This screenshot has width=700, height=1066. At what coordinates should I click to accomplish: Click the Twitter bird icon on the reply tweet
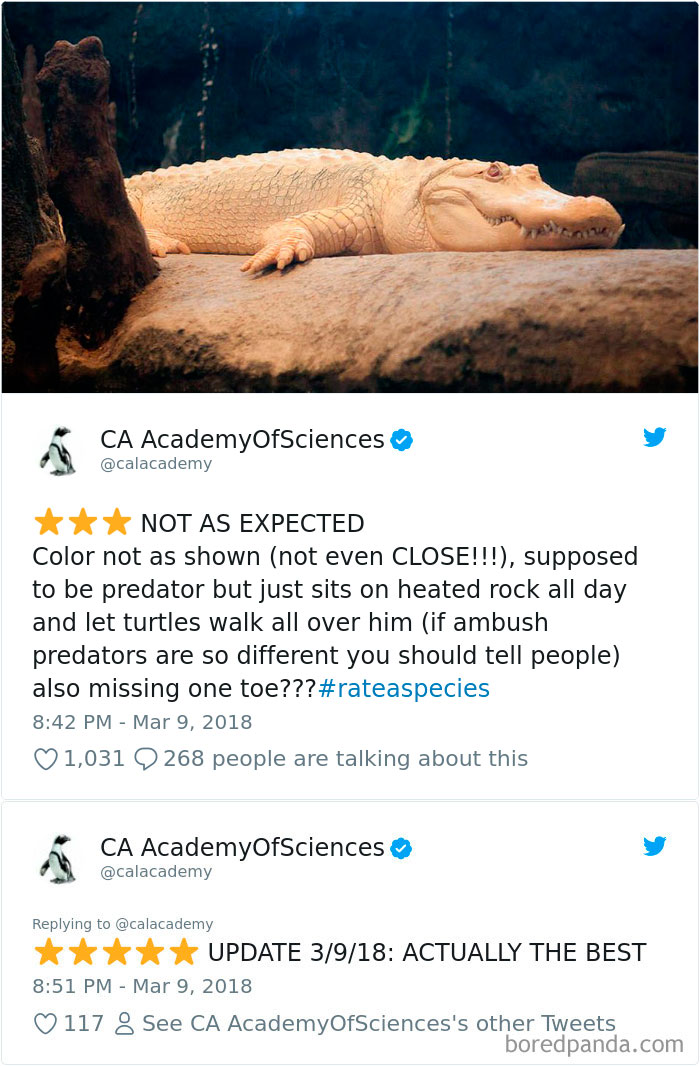(656, 846)
